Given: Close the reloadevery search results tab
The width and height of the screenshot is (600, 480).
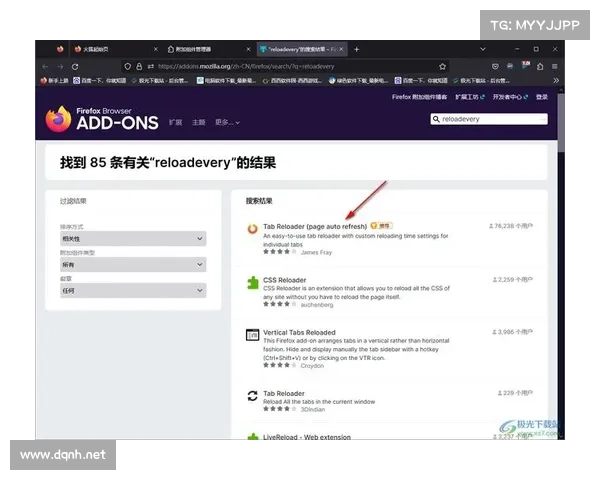Looking at the screenshot, I should click(x=341, y=49).
